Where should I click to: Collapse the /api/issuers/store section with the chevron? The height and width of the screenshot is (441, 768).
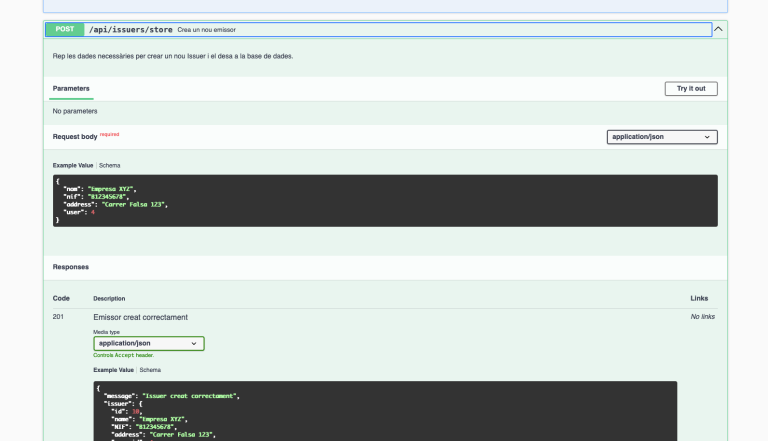[718, 29]
